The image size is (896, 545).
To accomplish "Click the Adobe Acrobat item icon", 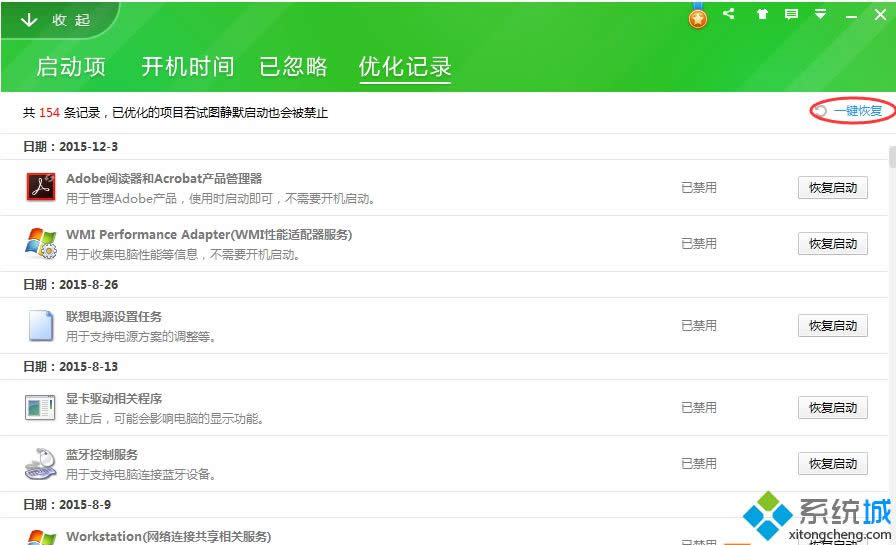I will [41, 187].
